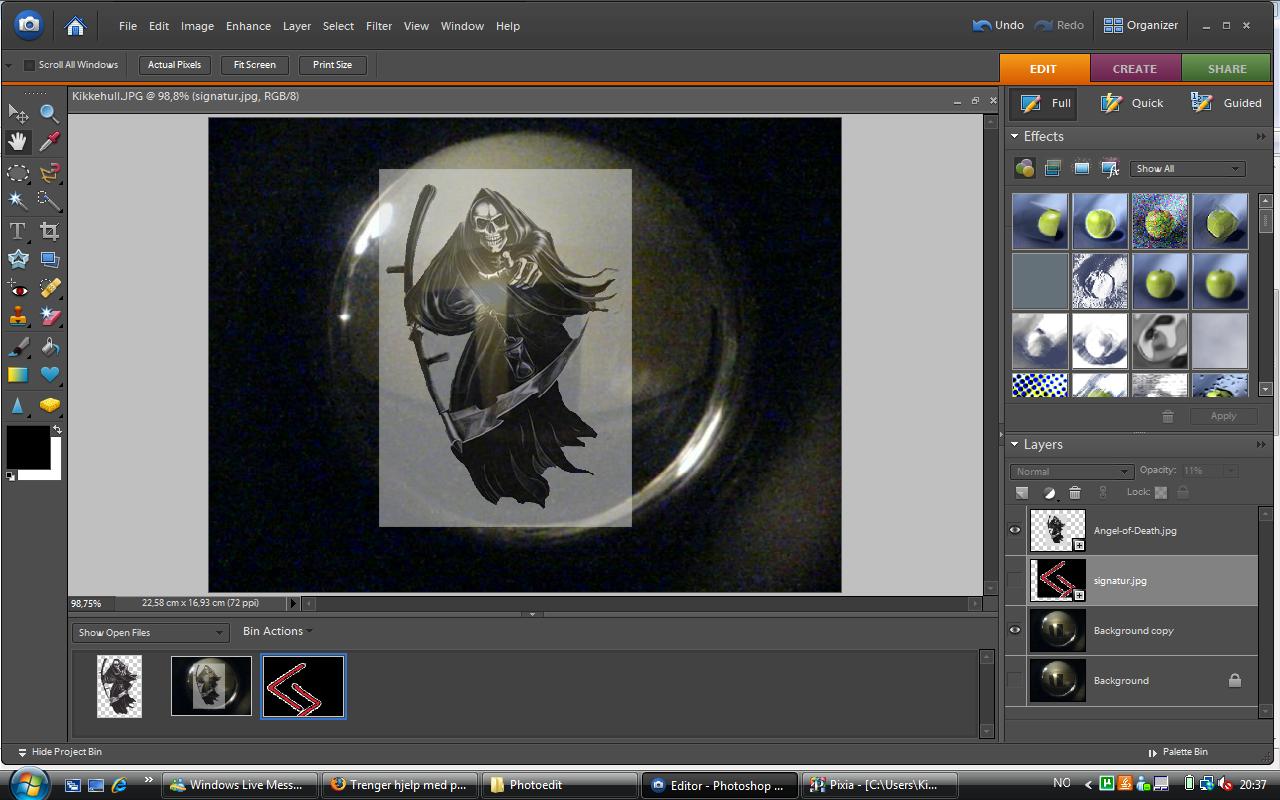This screenshot has height=800, width=1280.
Task: Select the Straighten tool
Action: (49, 259)
